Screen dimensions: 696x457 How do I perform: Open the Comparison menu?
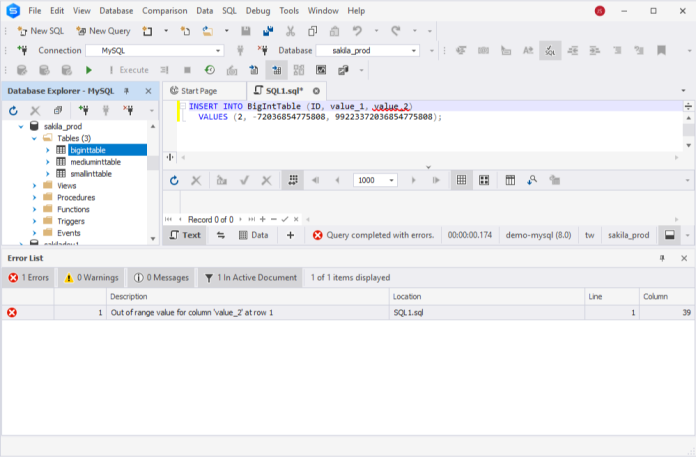pyautogui.click(x=164, y=10)
